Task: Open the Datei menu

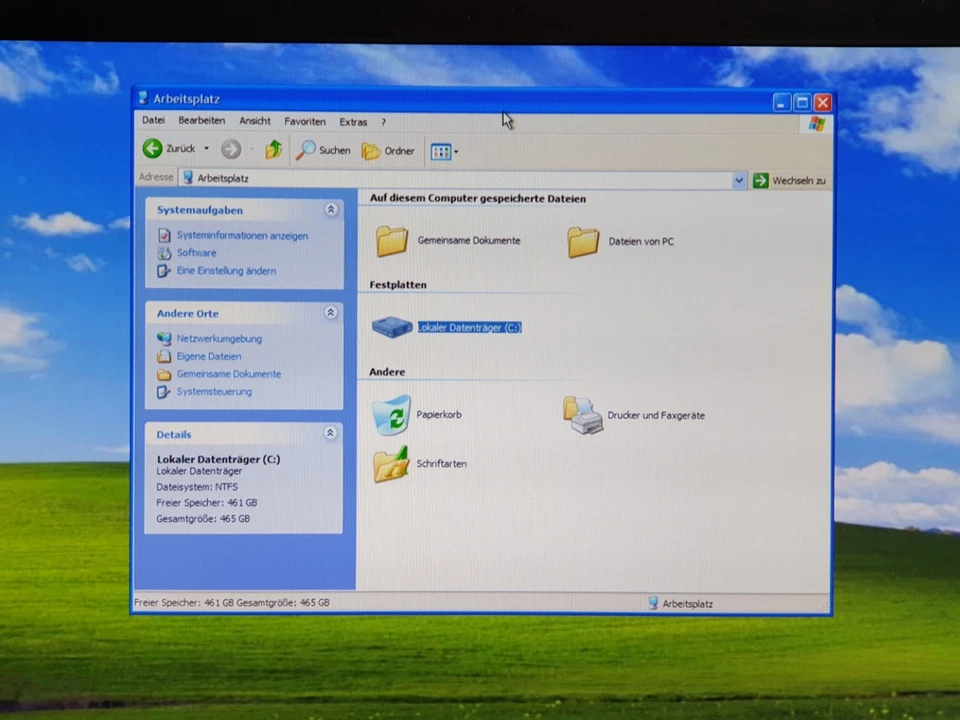Action: (153, 120)
